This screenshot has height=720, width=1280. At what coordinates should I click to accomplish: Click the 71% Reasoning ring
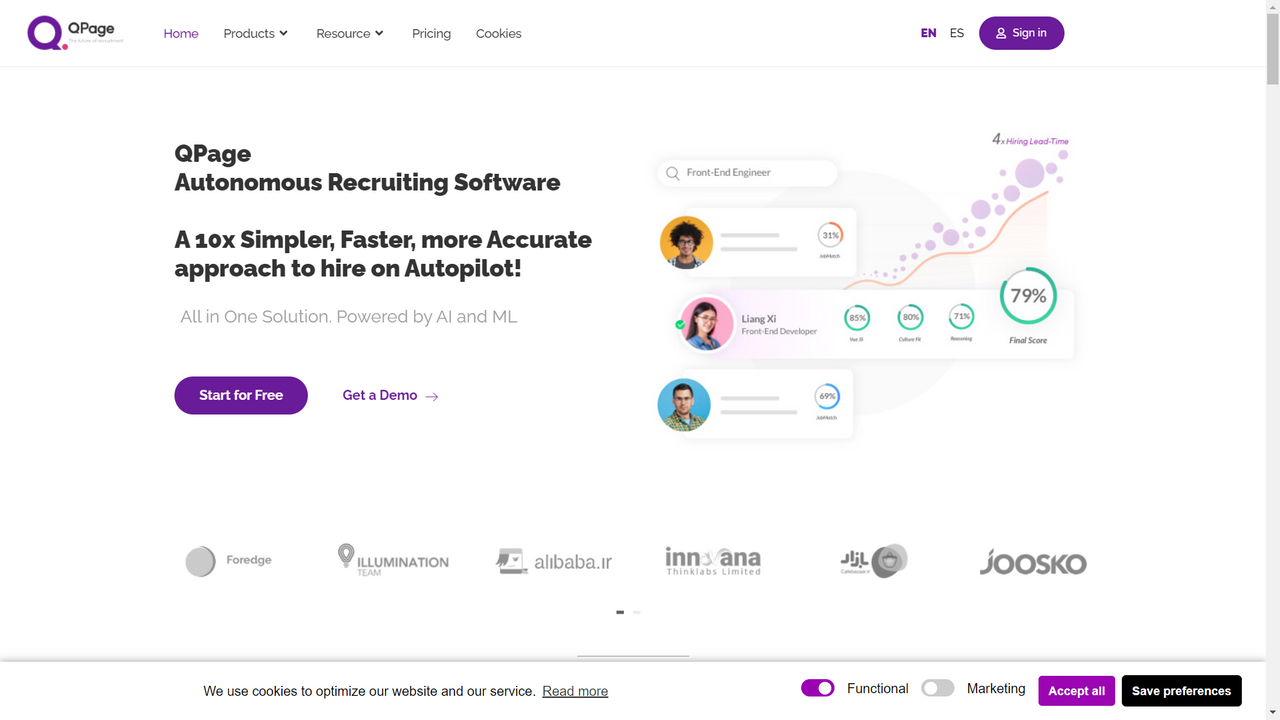click(961, 318)
